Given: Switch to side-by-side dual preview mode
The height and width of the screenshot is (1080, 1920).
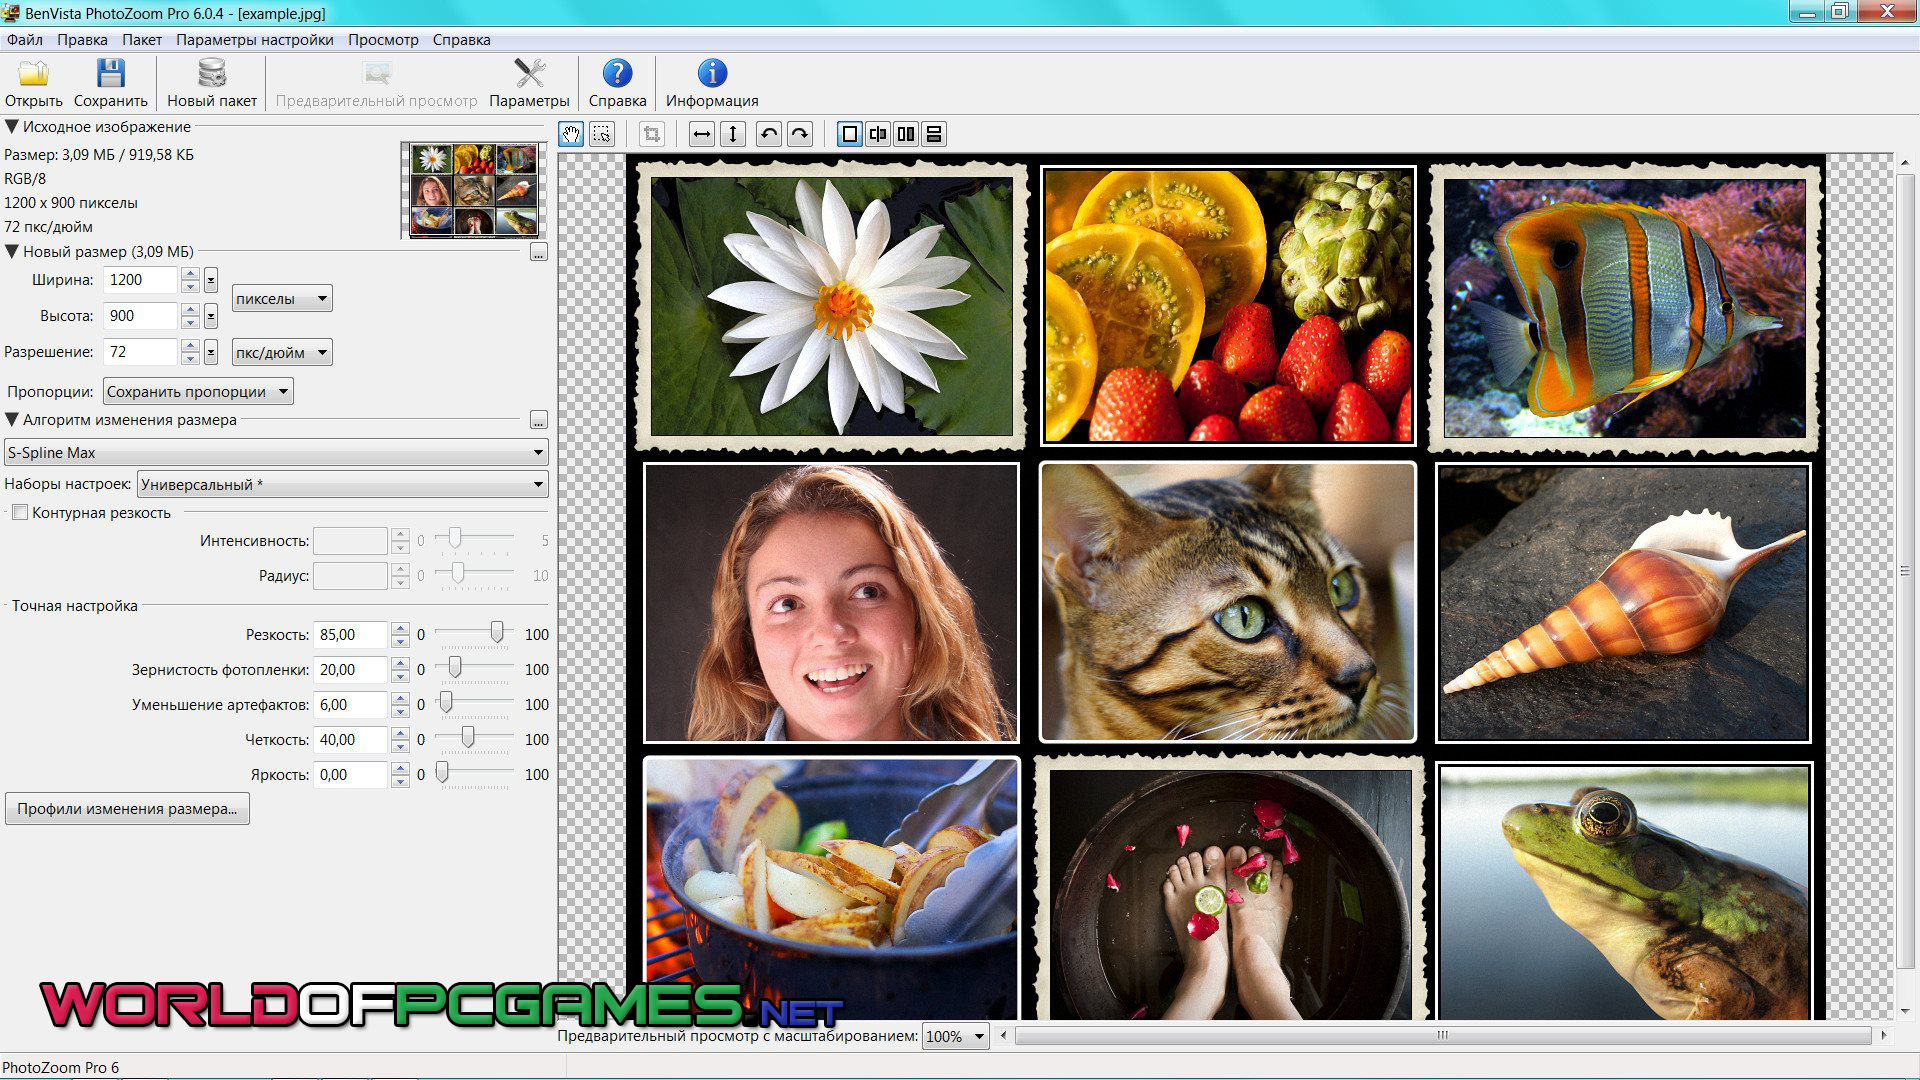Looking at the screenshot, I should (x=906, y=134).
